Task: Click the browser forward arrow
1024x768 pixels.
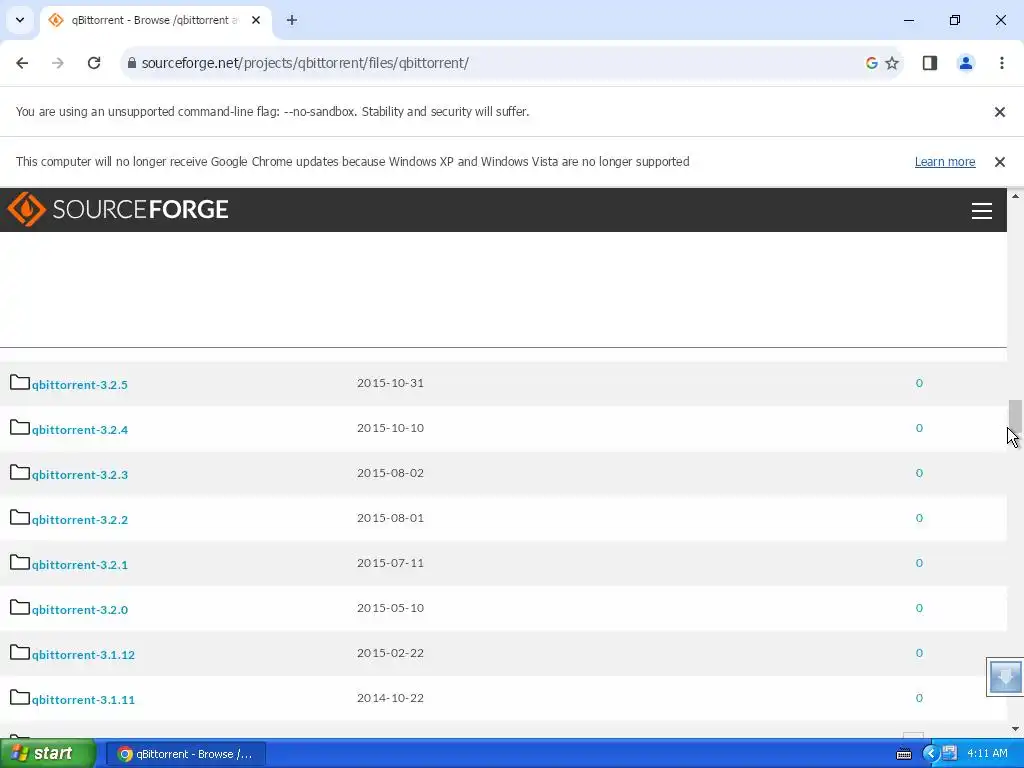Action: (57, 63)
